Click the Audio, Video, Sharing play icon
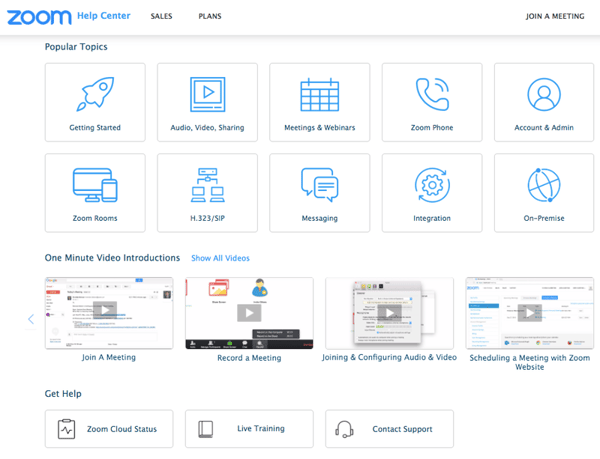 (x=207, y=94)
